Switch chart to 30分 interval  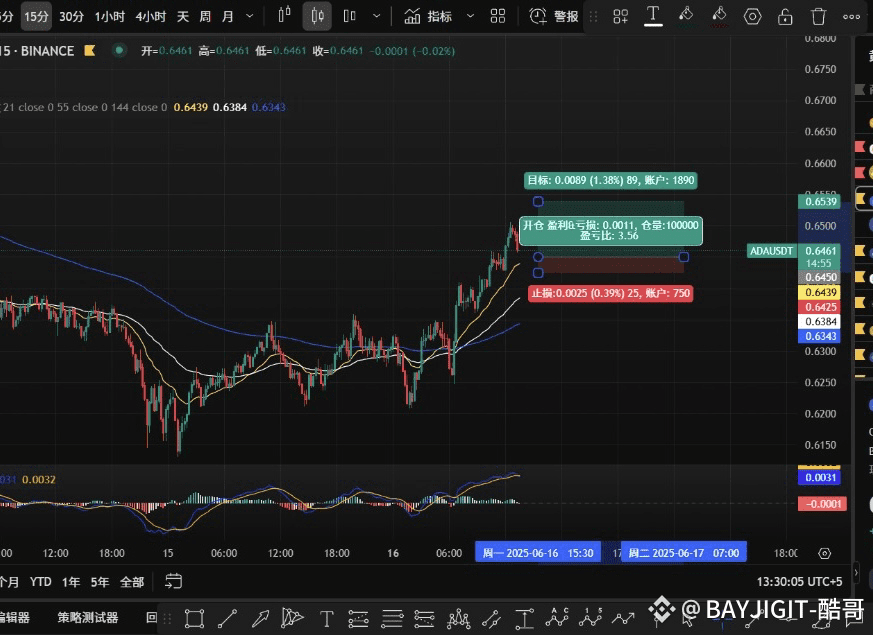click(x=71, y=17)
